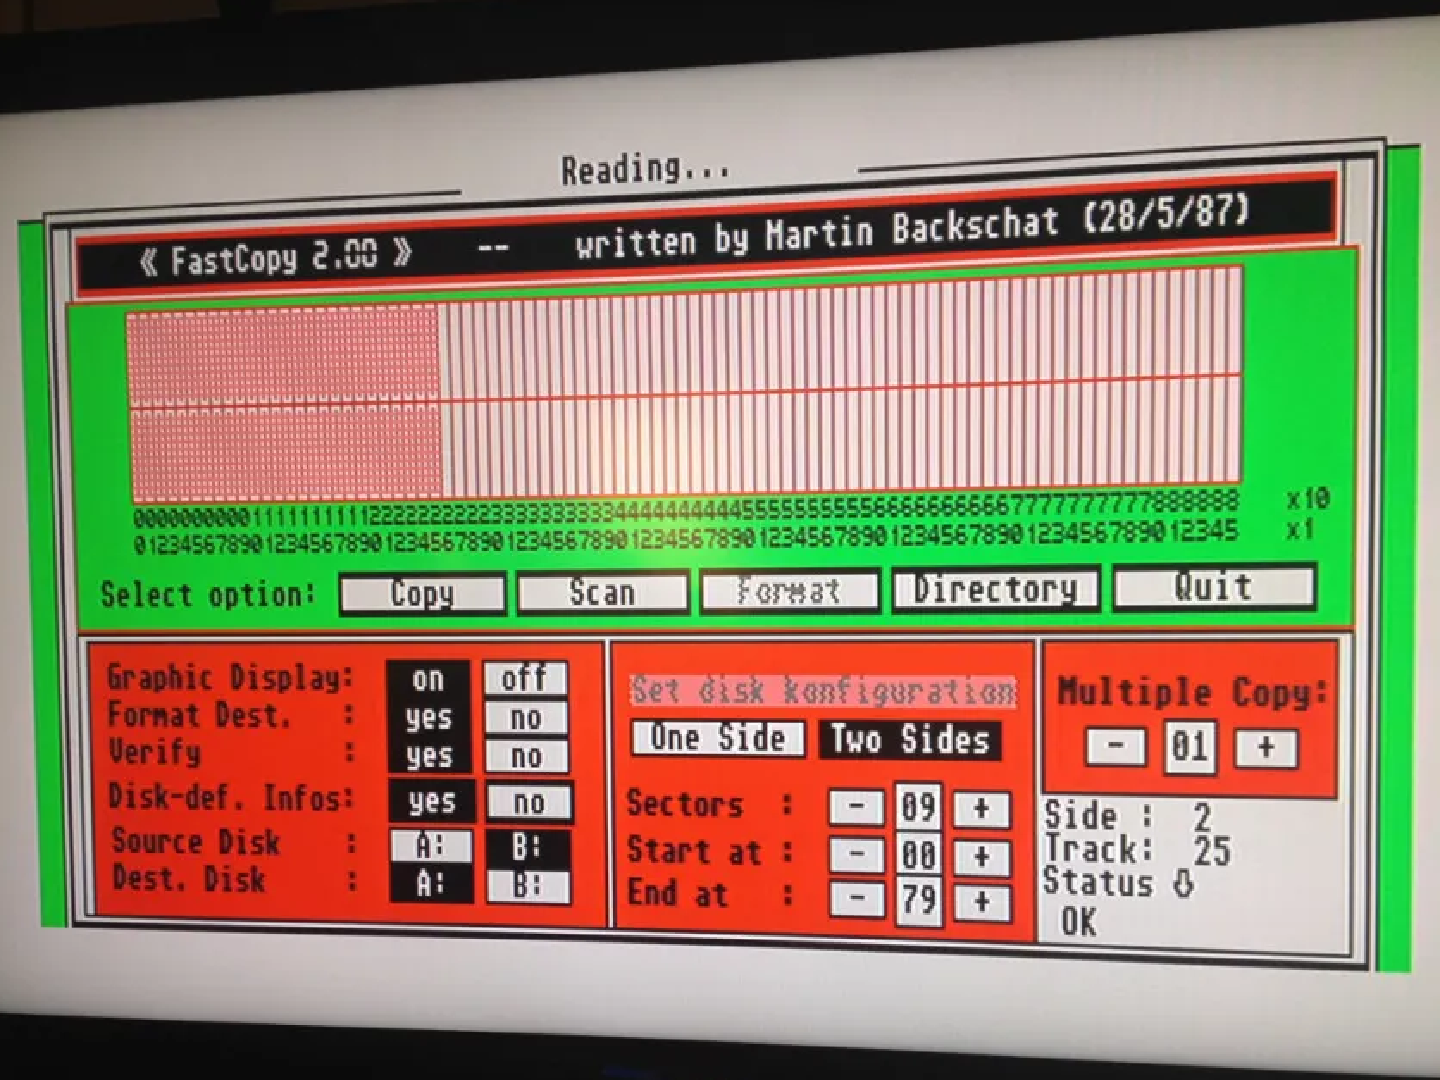Choose the Scan option
Screen dimensions: 1440x1080
click(x=602, y=592)
